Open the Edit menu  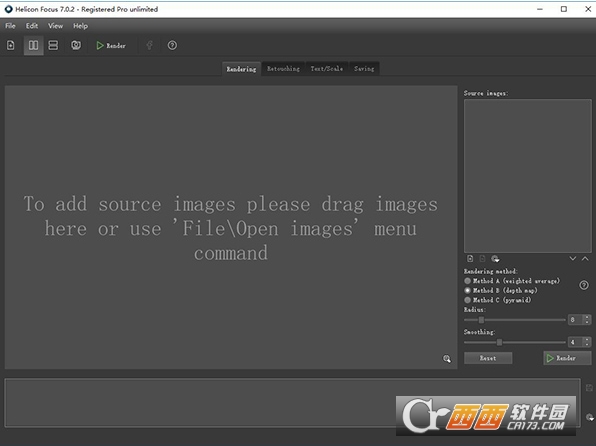[x=32, y=26]
